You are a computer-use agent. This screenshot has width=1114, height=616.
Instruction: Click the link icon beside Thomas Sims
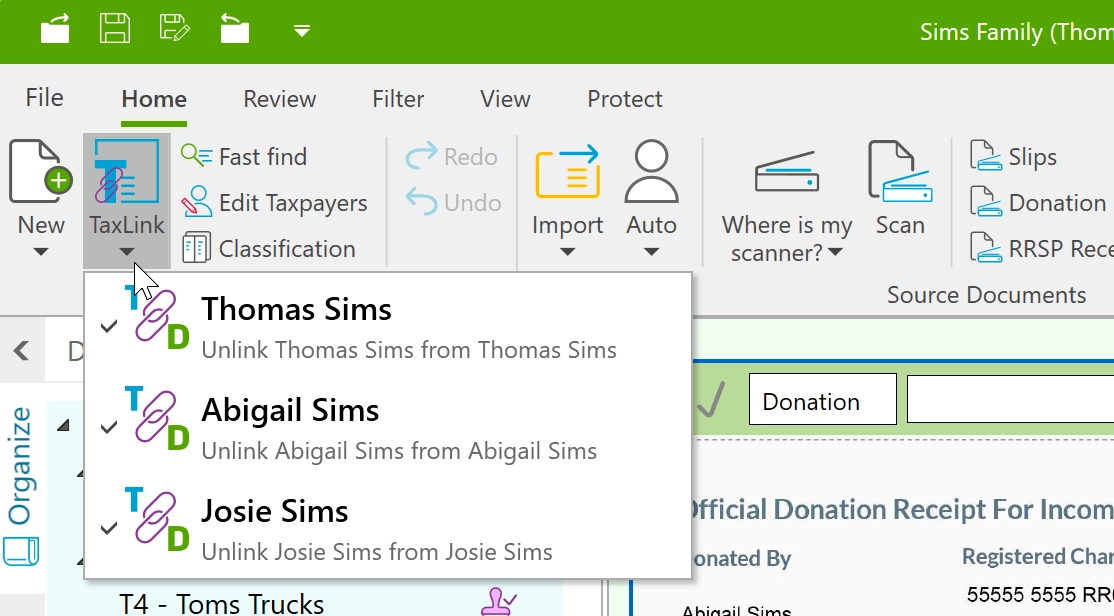tap(157, 318)
